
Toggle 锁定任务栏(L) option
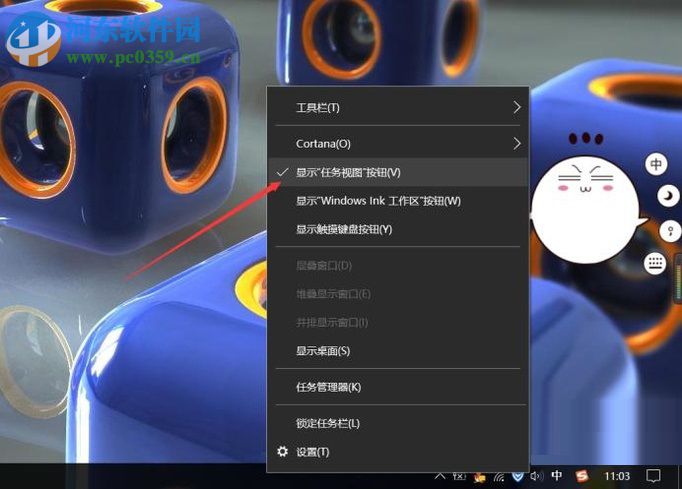tap(398, 423)
